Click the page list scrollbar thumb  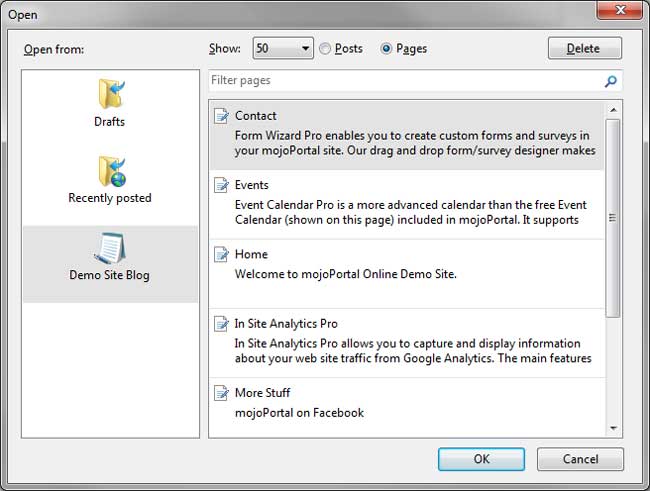point(614,215)
